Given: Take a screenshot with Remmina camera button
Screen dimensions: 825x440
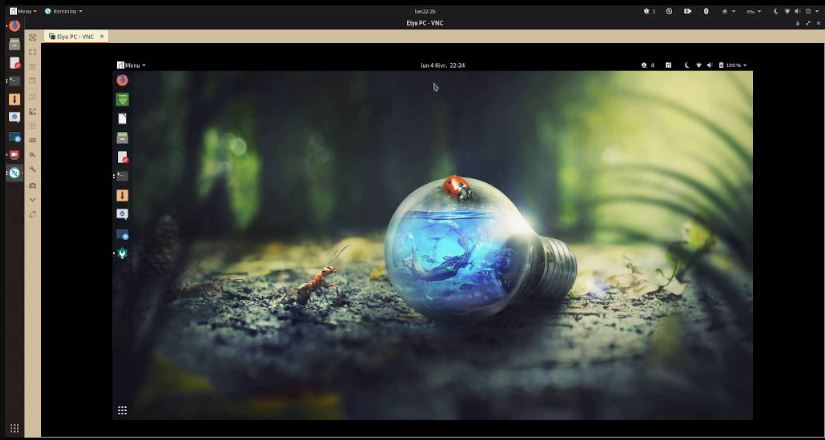Looking at the screenshot, I should 33,185.
